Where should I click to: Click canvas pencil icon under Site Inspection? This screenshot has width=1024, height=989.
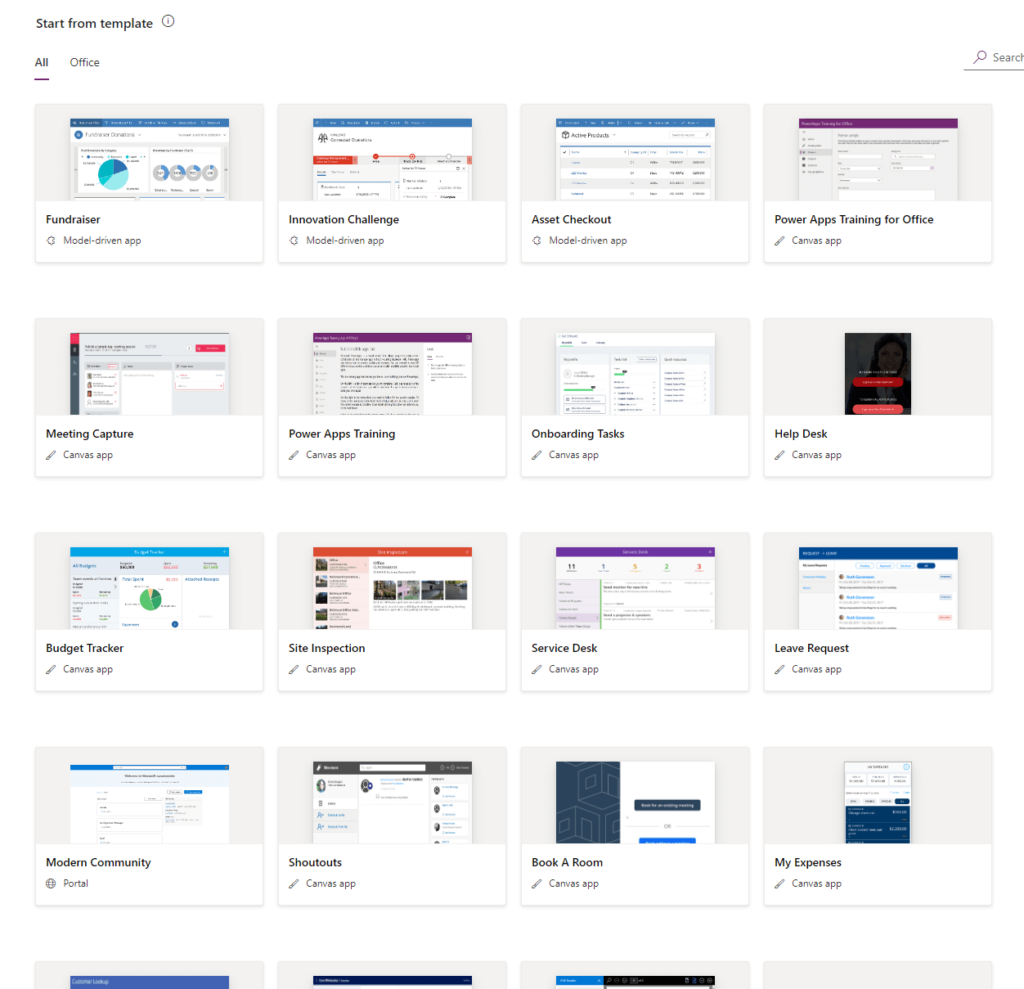pos(294,669)
